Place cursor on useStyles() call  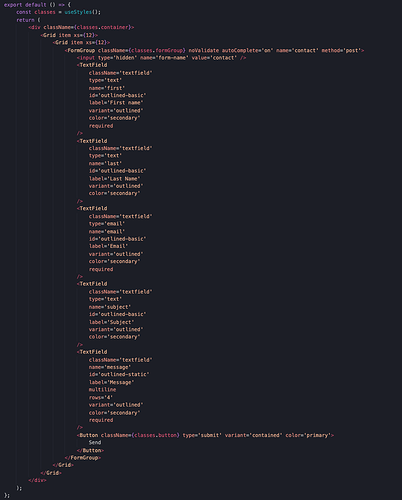pos(82,12)
